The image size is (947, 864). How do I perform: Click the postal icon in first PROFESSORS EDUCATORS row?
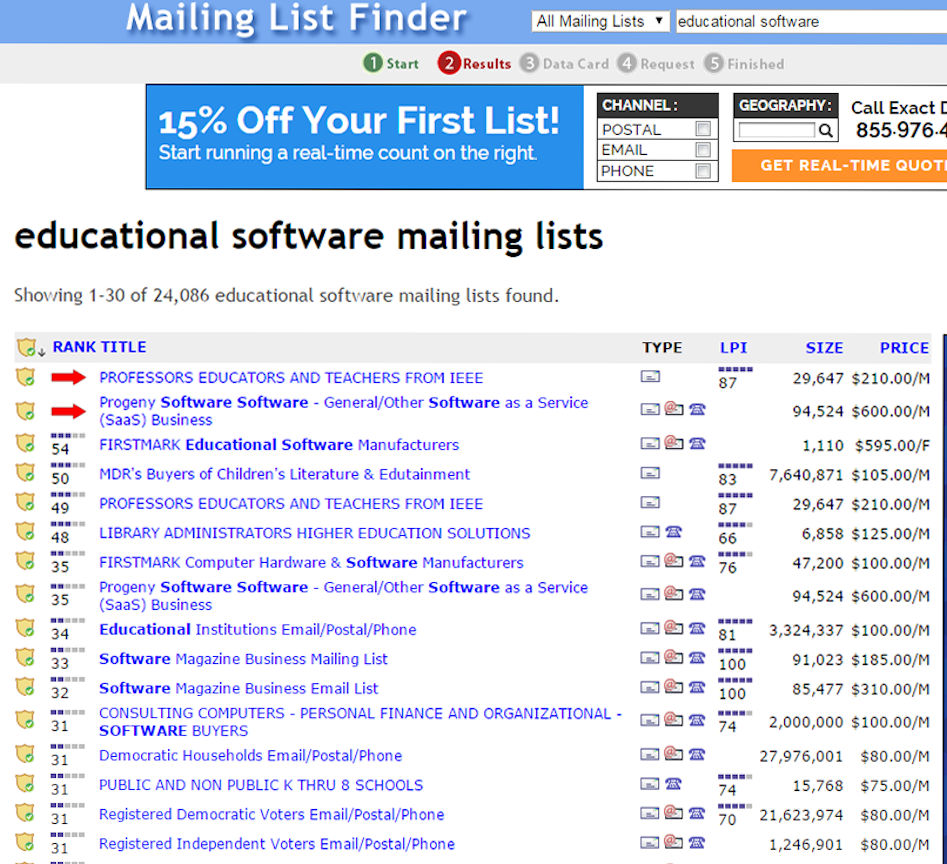(650, 377)
